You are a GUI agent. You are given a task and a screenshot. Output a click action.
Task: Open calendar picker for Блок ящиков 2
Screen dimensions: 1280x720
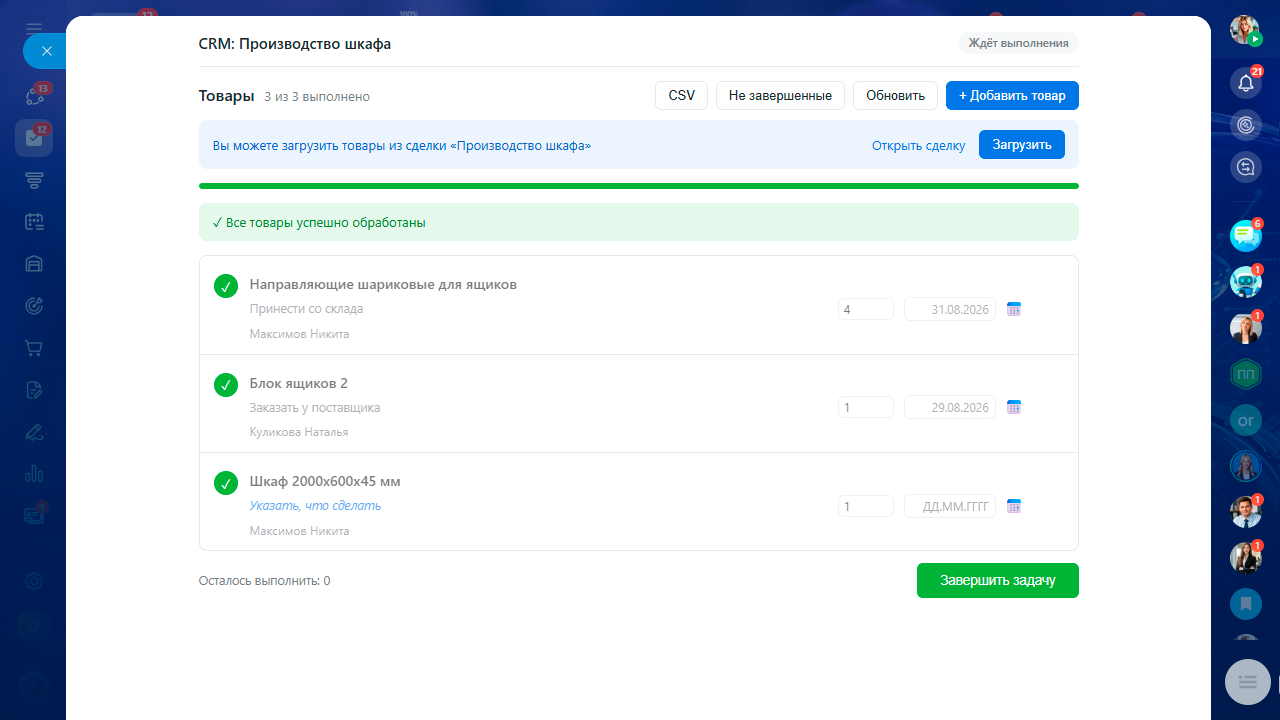1013,407
